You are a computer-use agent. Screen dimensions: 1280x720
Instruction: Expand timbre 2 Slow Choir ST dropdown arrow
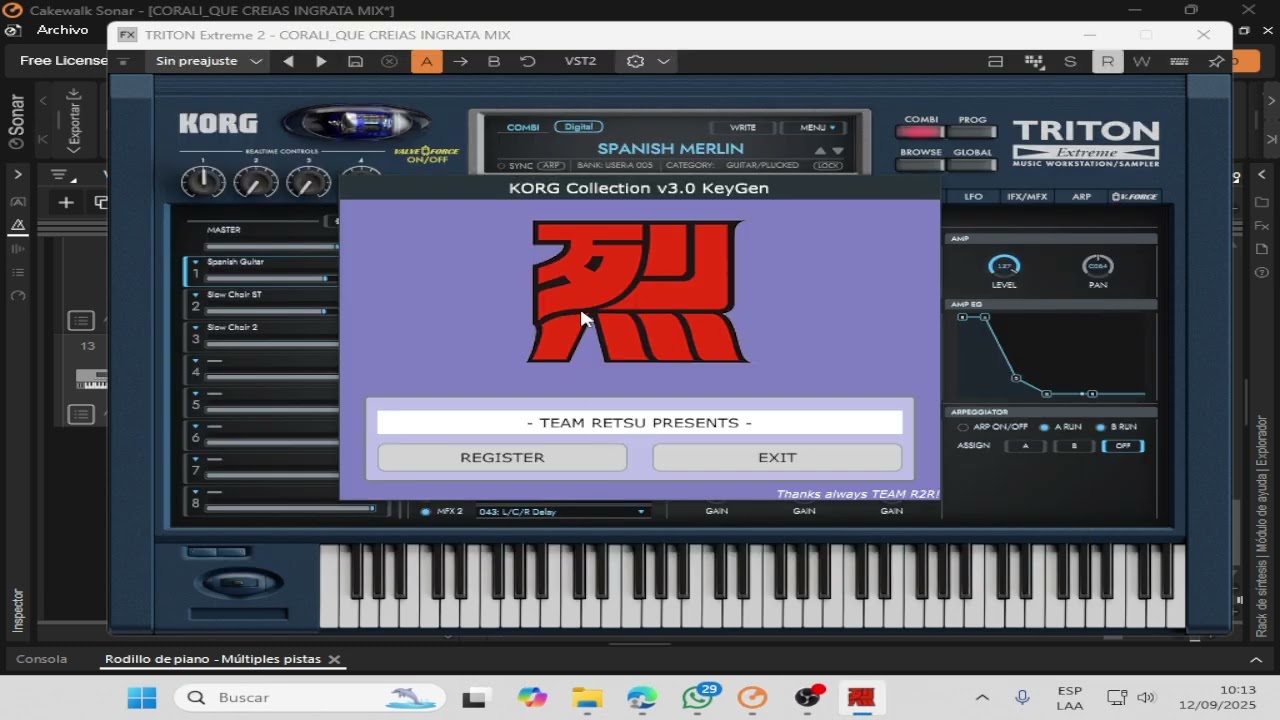click(196, 295)
